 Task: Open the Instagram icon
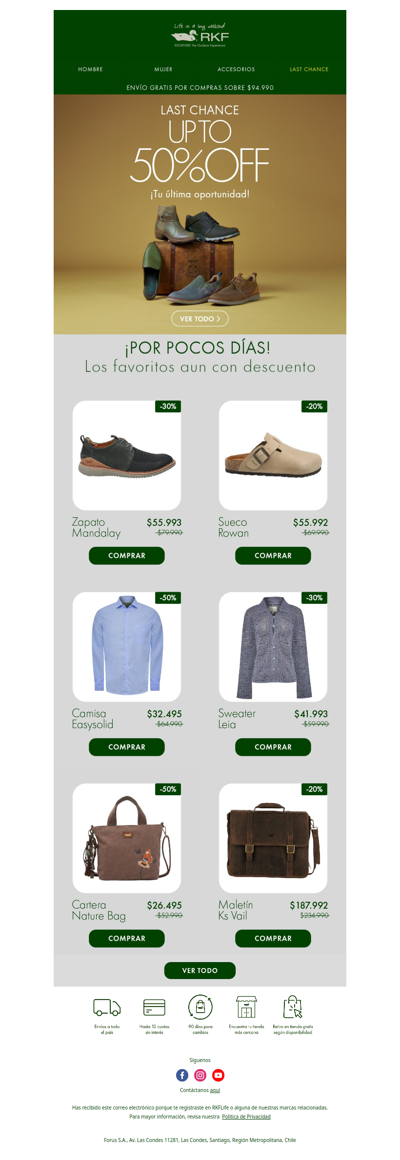(x=200, y=1075)
